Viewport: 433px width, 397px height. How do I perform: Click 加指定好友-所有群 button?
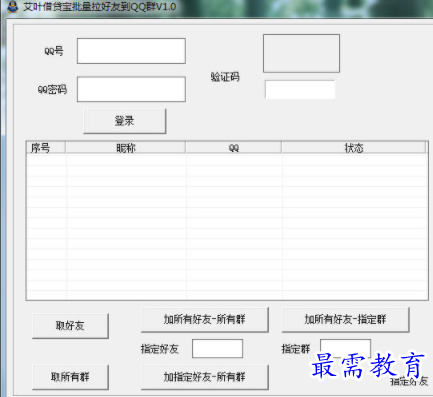click(205, 377)
